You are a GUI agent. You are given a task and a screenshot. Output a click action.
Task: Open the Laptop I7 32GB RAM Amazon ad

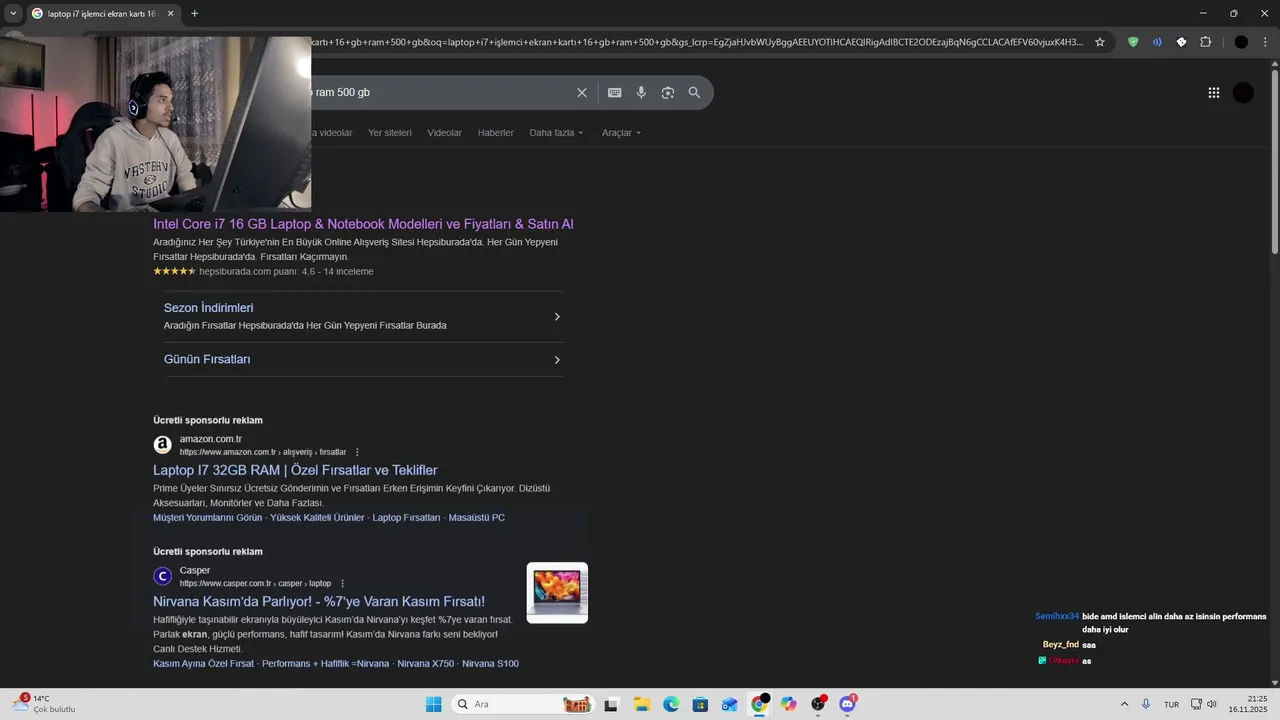(295, 470)
